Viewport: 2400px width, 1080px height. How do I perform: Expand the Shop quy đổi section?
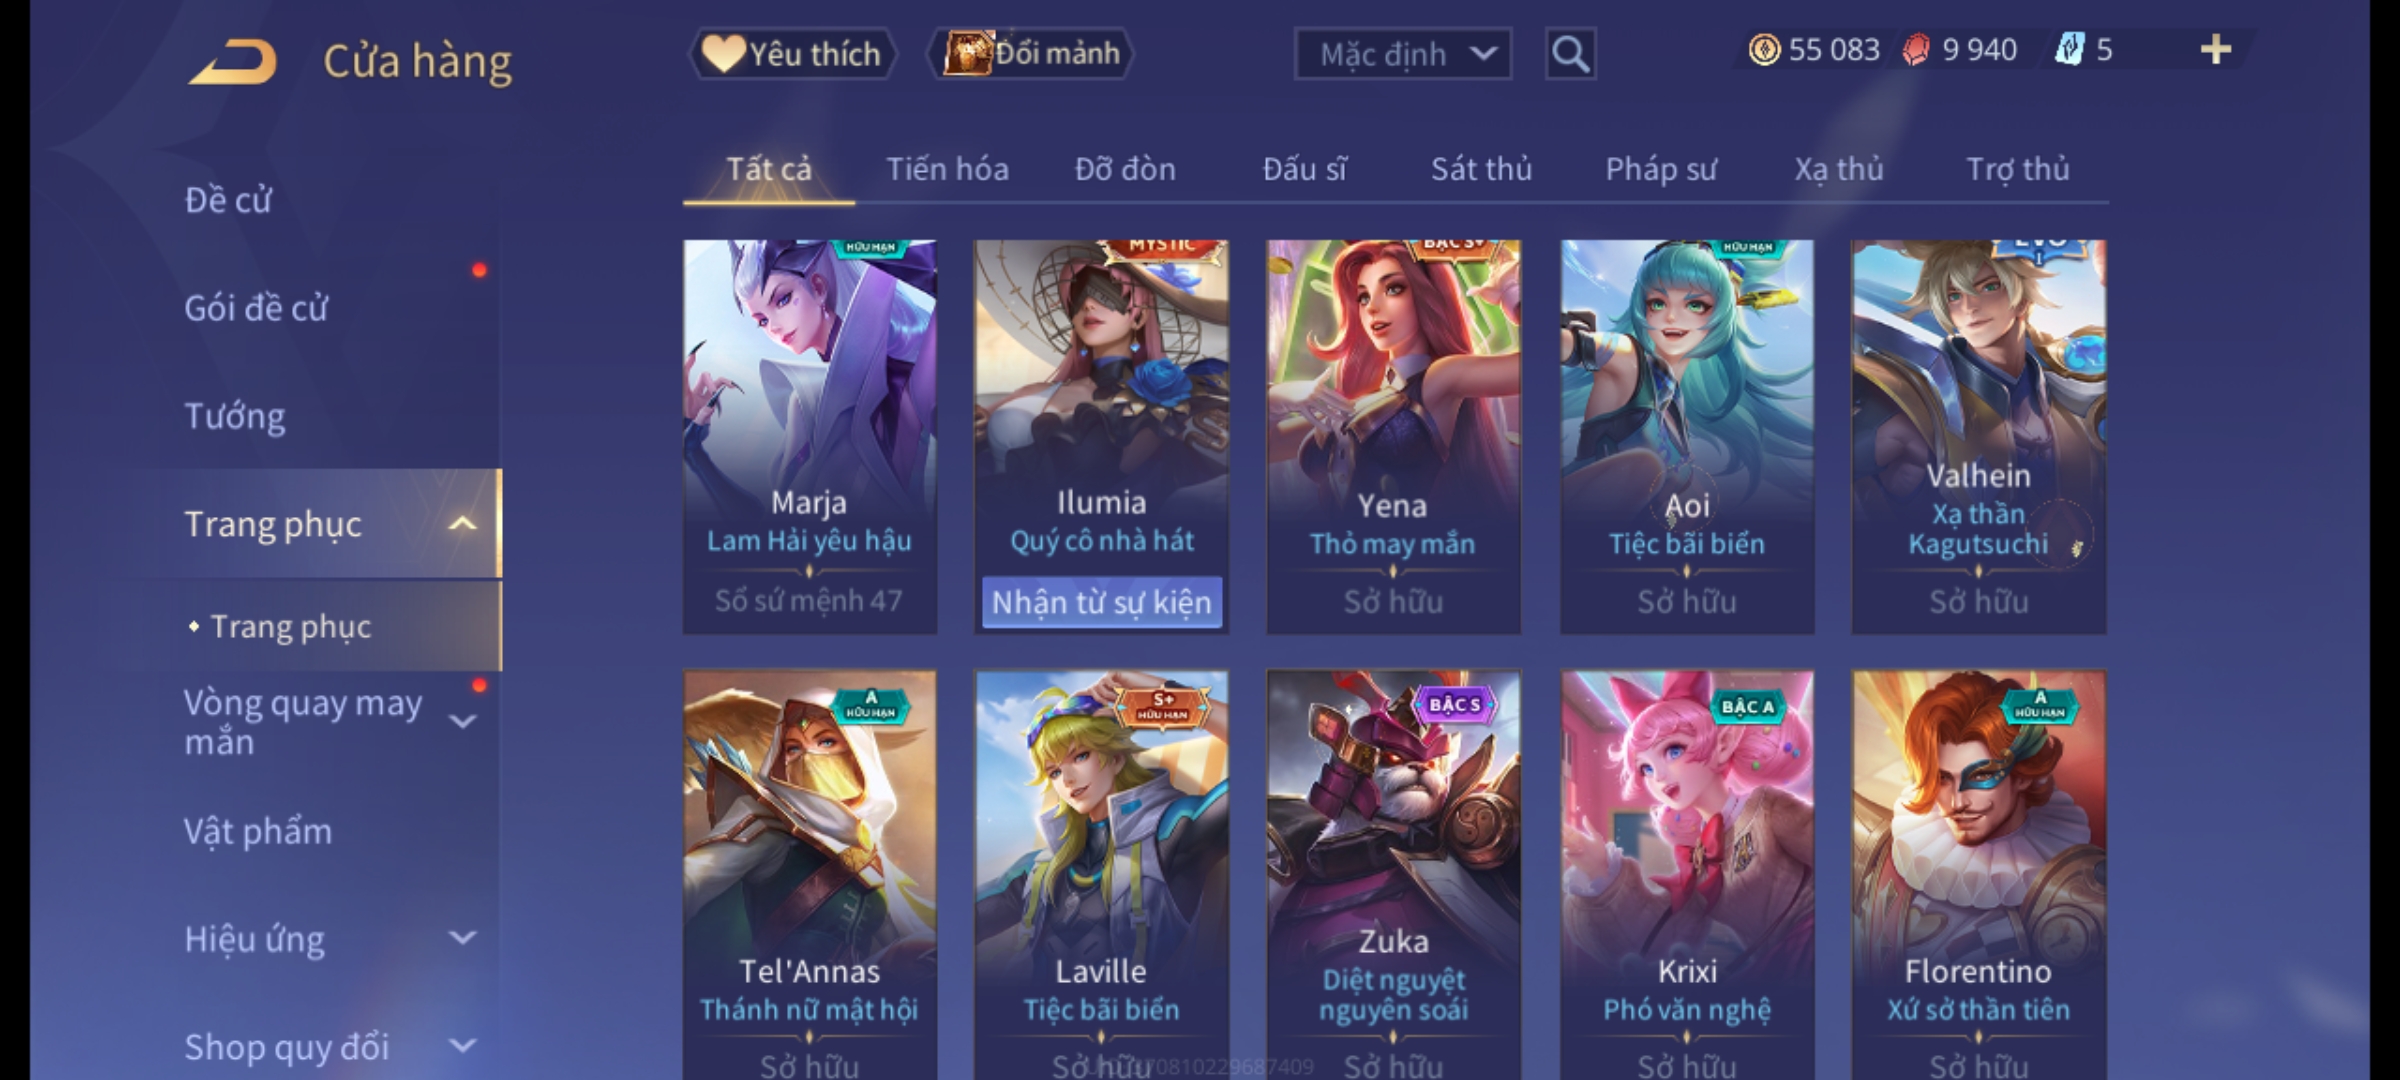click(x=462, y=1046)
